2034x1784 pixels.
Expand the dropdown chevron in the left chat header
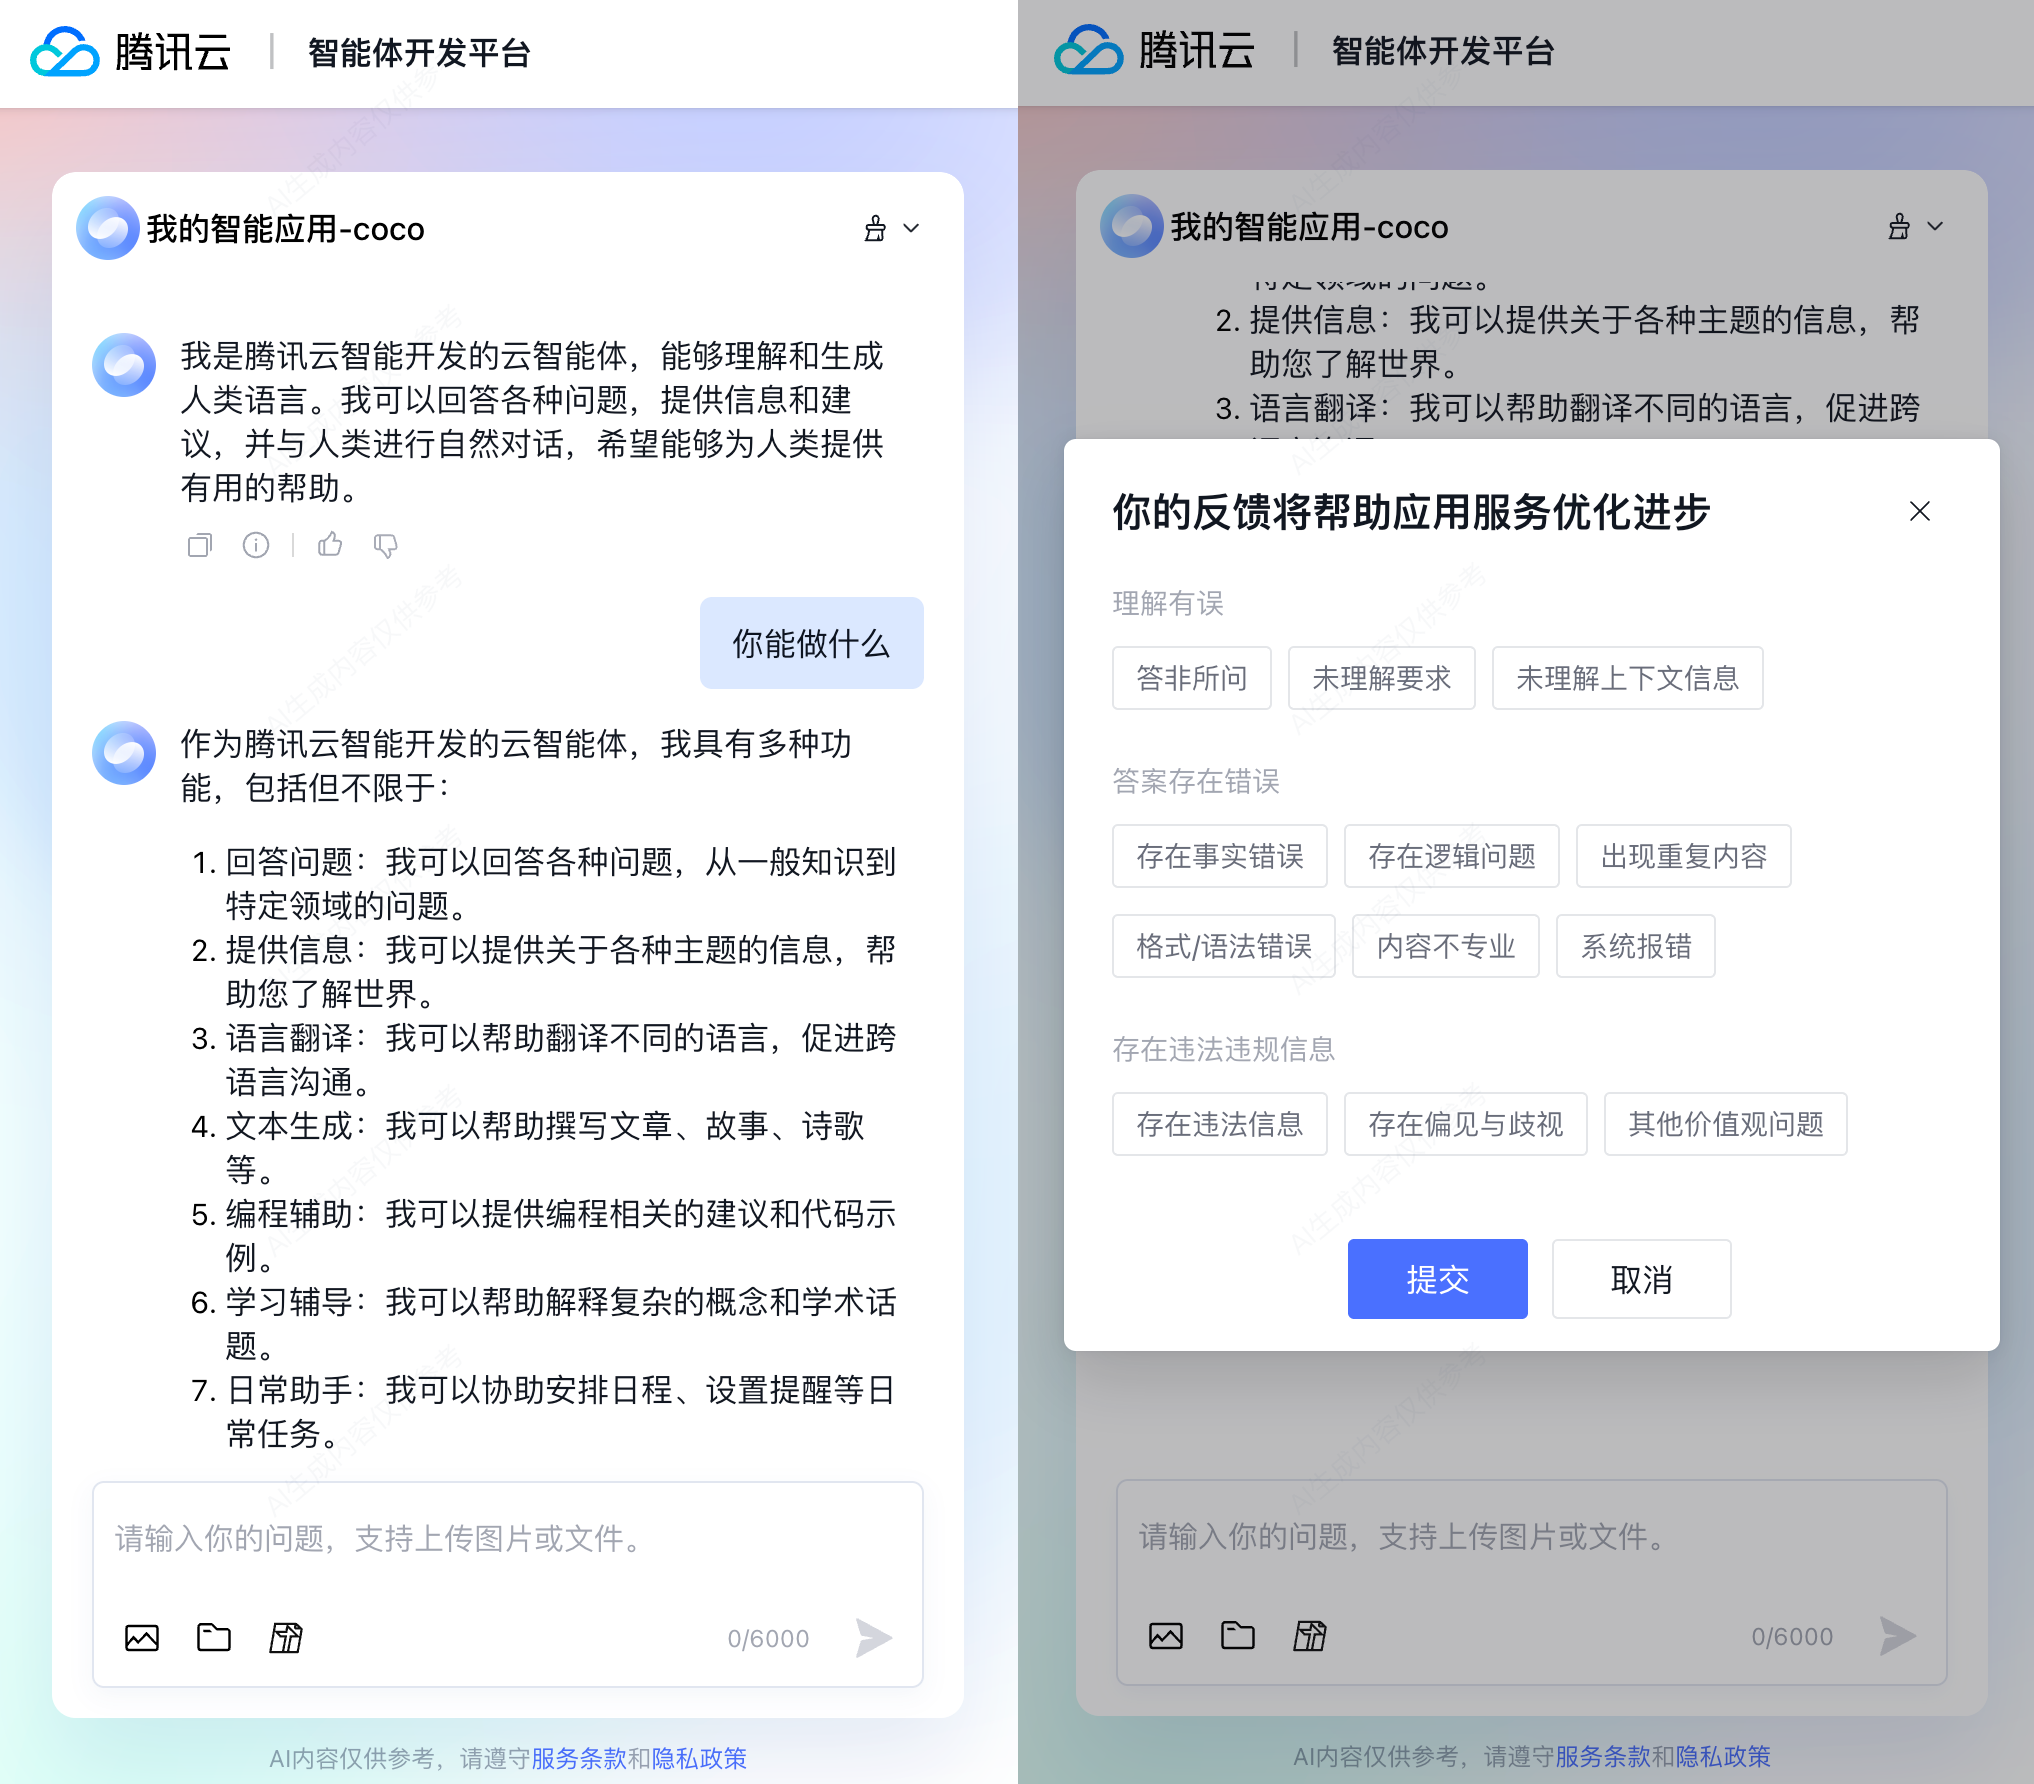[911, 228]
